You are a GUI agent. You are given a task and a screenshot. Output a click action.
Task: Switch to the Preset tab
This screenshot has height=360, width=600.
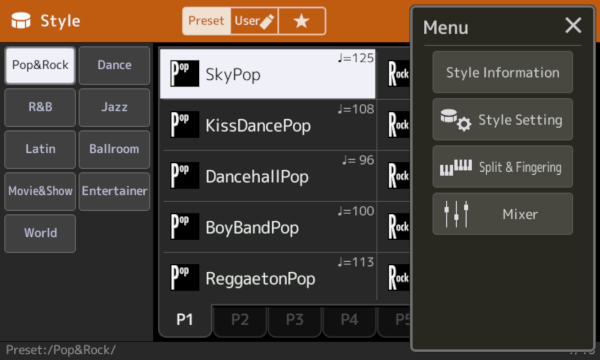(206, 21)
